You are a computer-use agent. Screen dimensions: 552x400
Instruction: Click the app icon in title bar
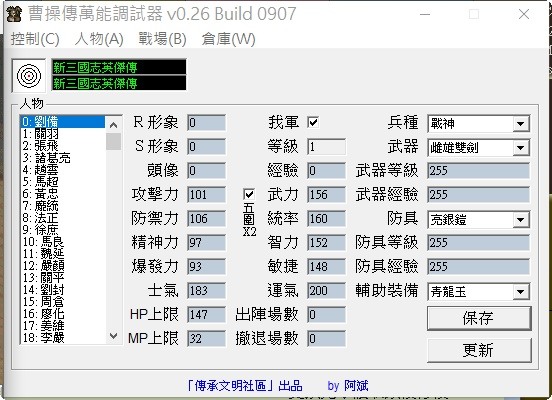pyautogui.click(x=14, y=14)
